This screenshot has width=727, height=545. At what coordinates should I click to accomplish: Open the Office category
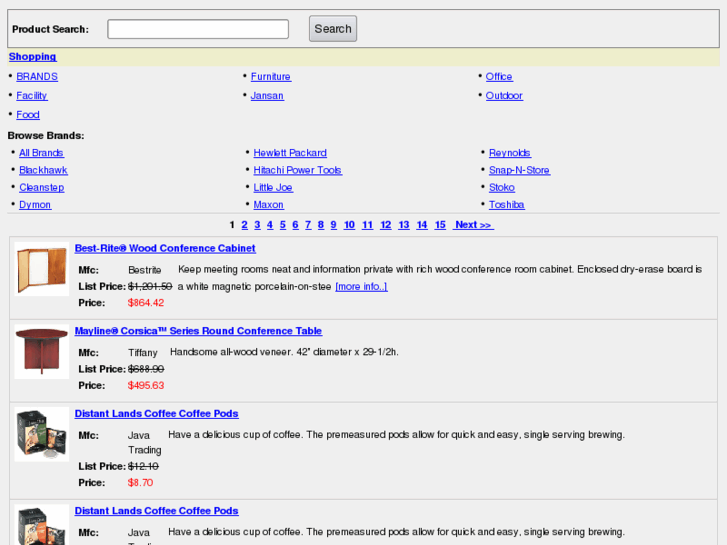point(499,77)
